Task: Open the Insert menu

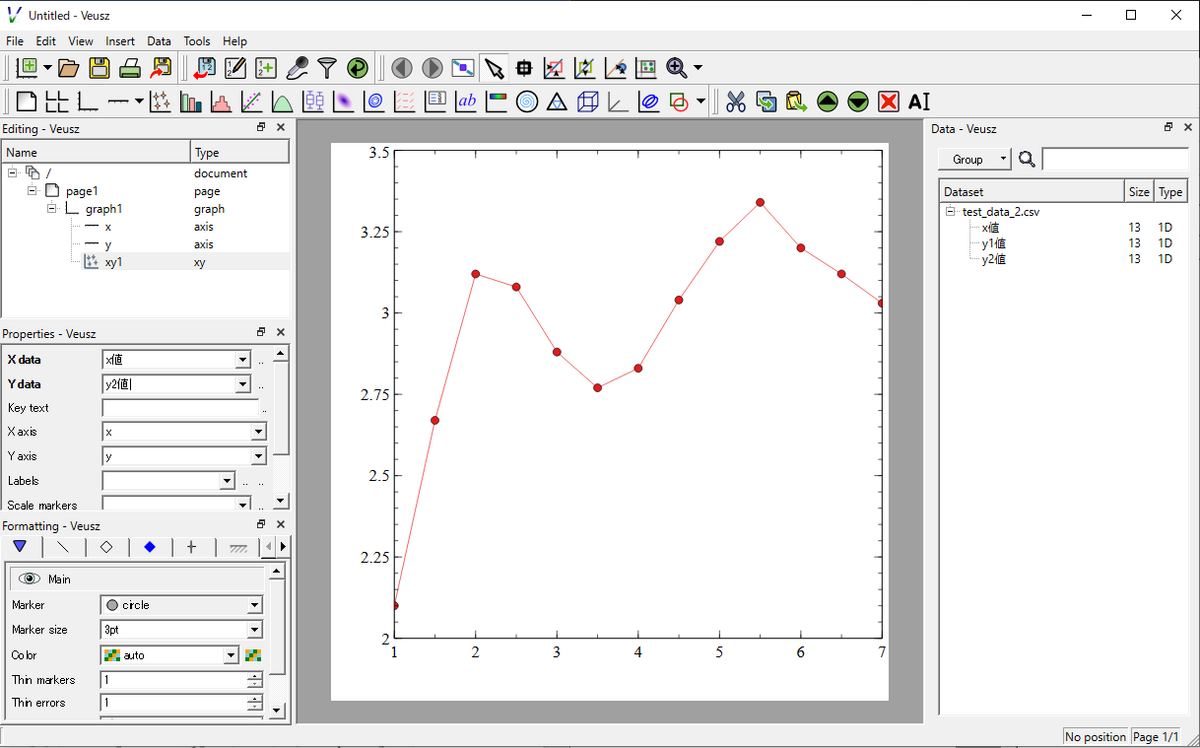Action: [x=120, y=41]
